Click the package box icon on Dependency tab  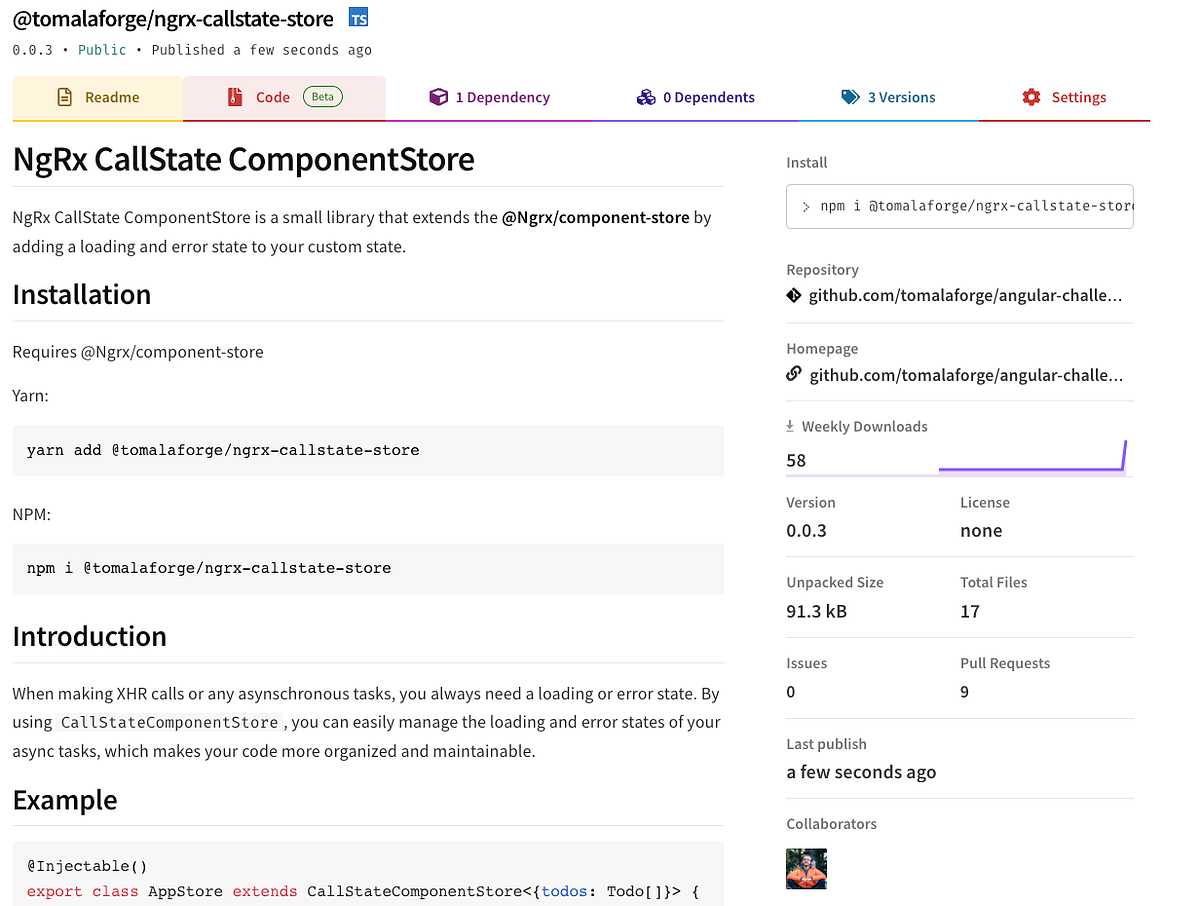pos(438,96)
